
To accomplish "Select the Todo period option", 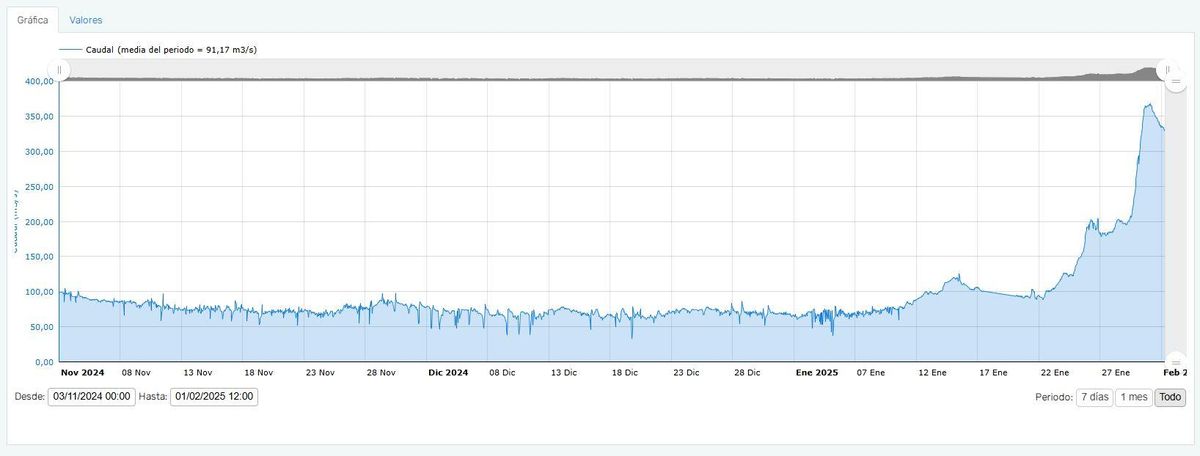I will 1169,397.
